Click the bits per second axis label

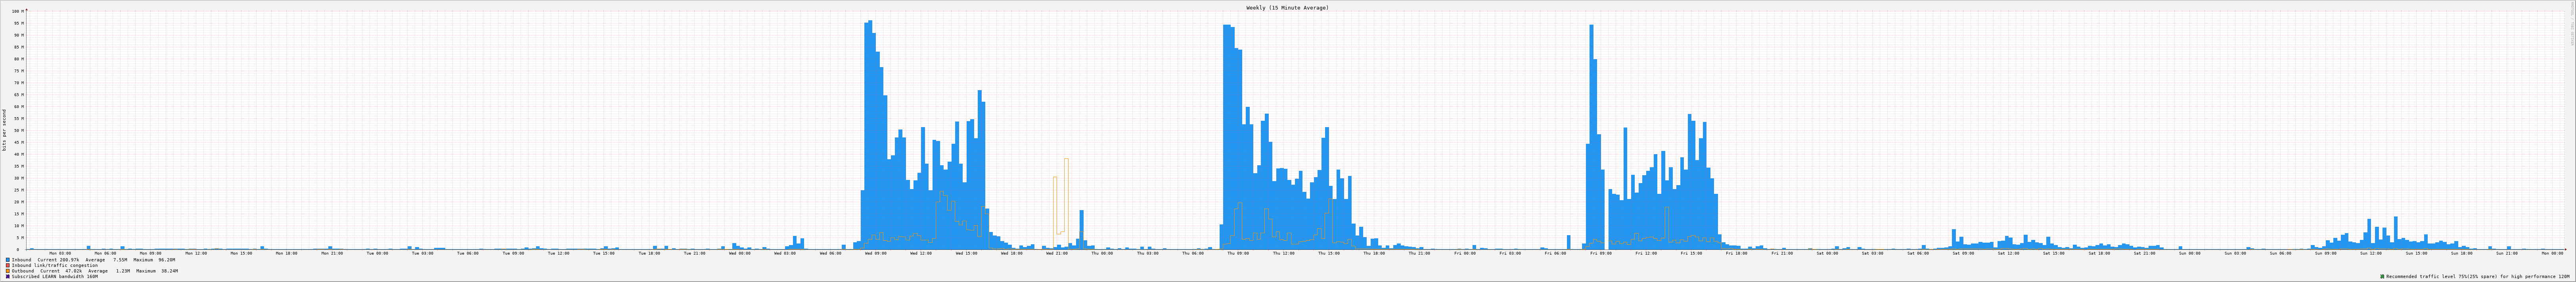click(x=4, y=130)
